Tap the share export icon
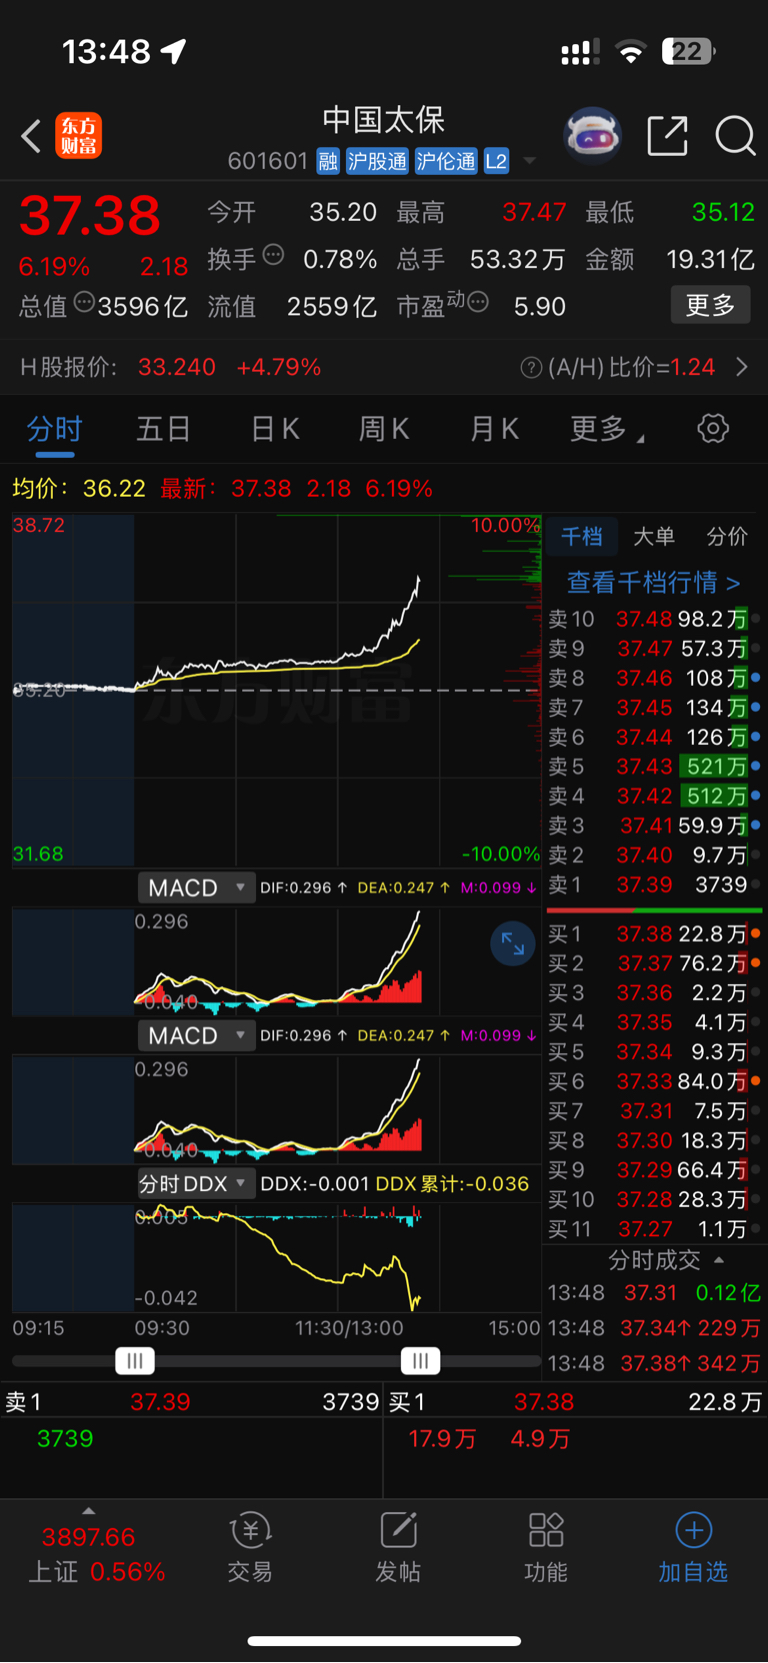 tap(667, 136)
